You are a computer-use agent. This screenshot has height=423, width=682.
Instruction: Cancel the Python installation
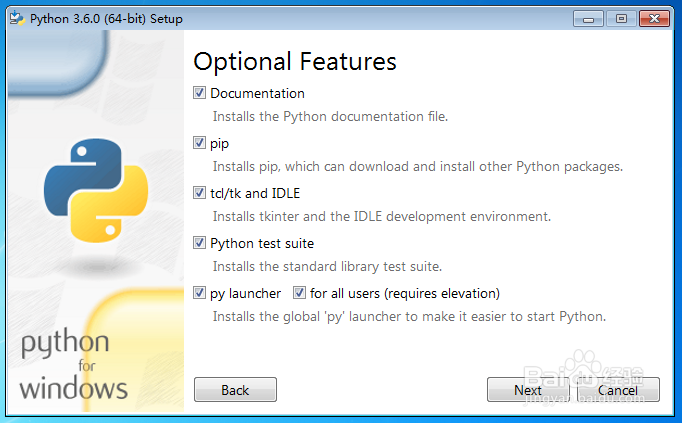tap(617, 390)
